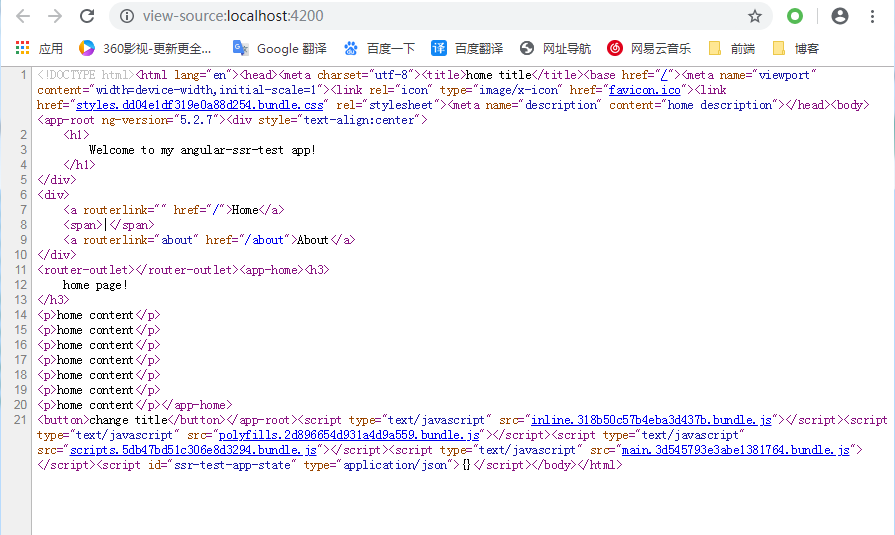
Task: Open the base href "/" link
Action: click(664, 75)
